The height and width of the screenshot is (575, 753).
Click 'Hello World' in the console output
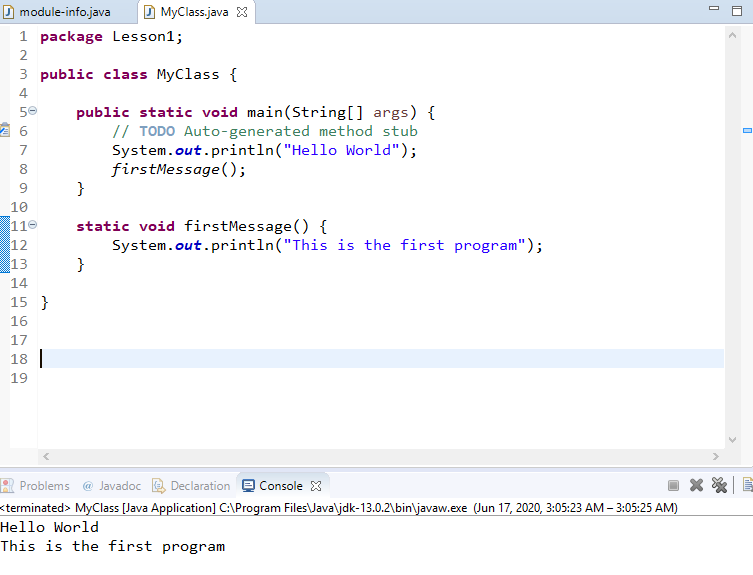pyautogui.click(x=49, y=527)
